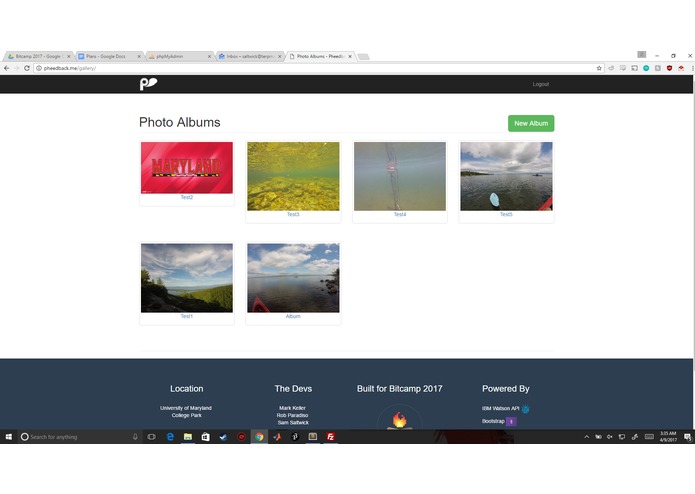Click the New Album button
The width and height of the screenshot is (695, 494).
tap(531, 123)
